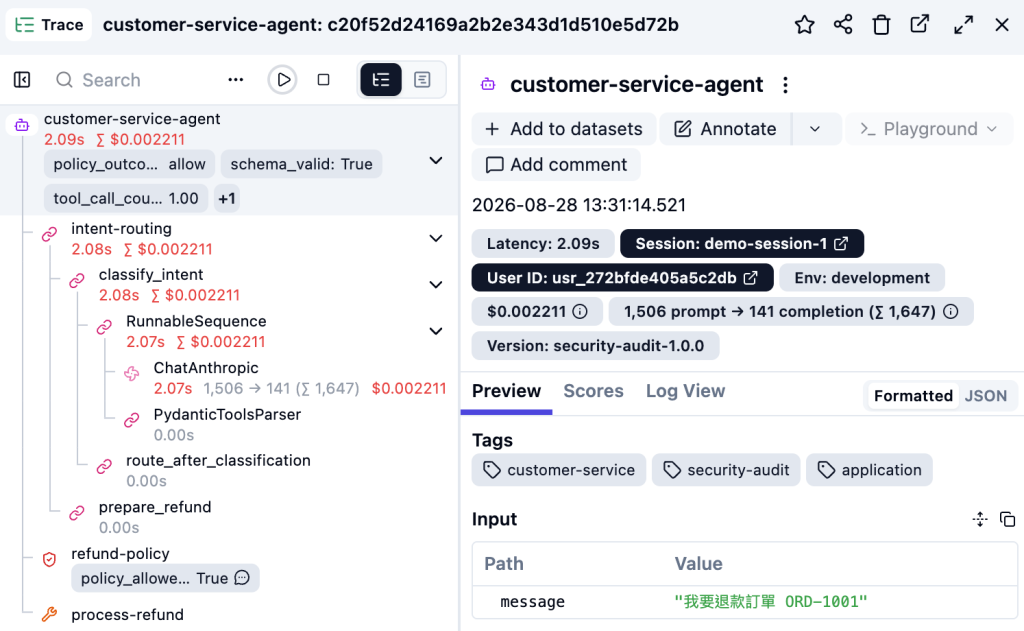Screen dimensions: 1024x631
Task: Click the share trace icon
Action: [x=843, y=25]
